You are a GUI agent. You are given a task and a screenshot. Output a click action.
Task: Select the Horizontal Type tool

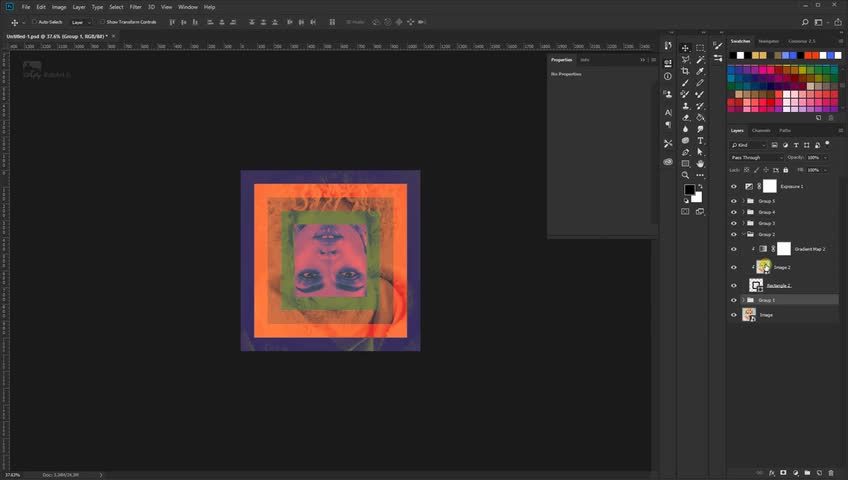(x=700, y=141)
